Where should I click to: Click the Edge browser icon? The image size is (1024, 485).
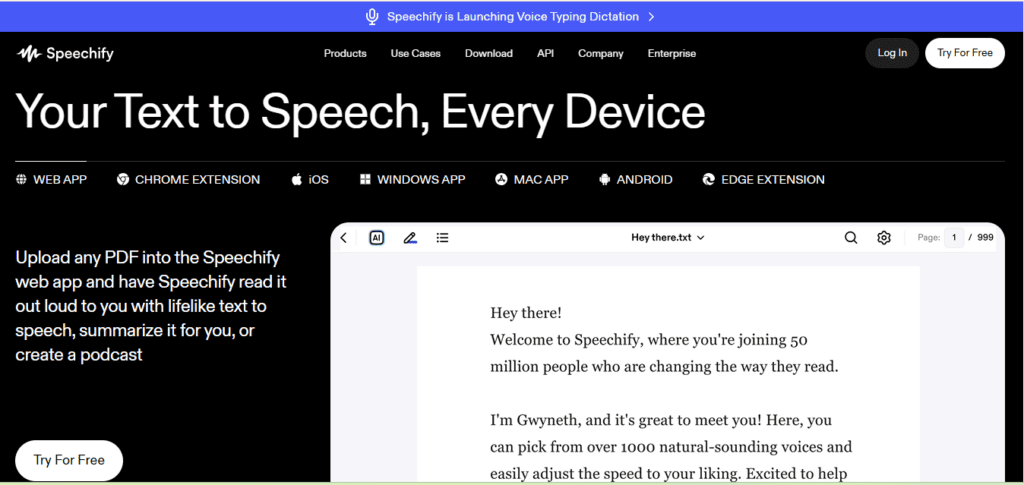pyautogui.click(x=709, y=180)
